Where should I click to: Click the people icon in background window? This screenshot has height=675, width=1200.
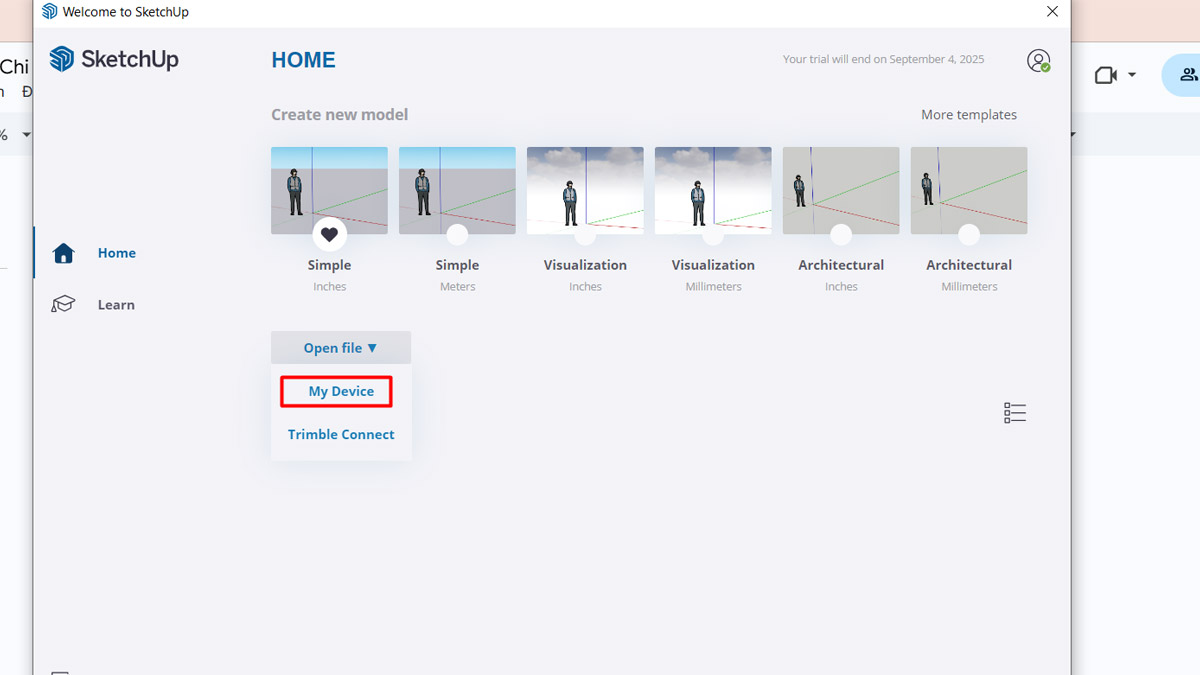pyautogui.click(x=1188, y=75)
